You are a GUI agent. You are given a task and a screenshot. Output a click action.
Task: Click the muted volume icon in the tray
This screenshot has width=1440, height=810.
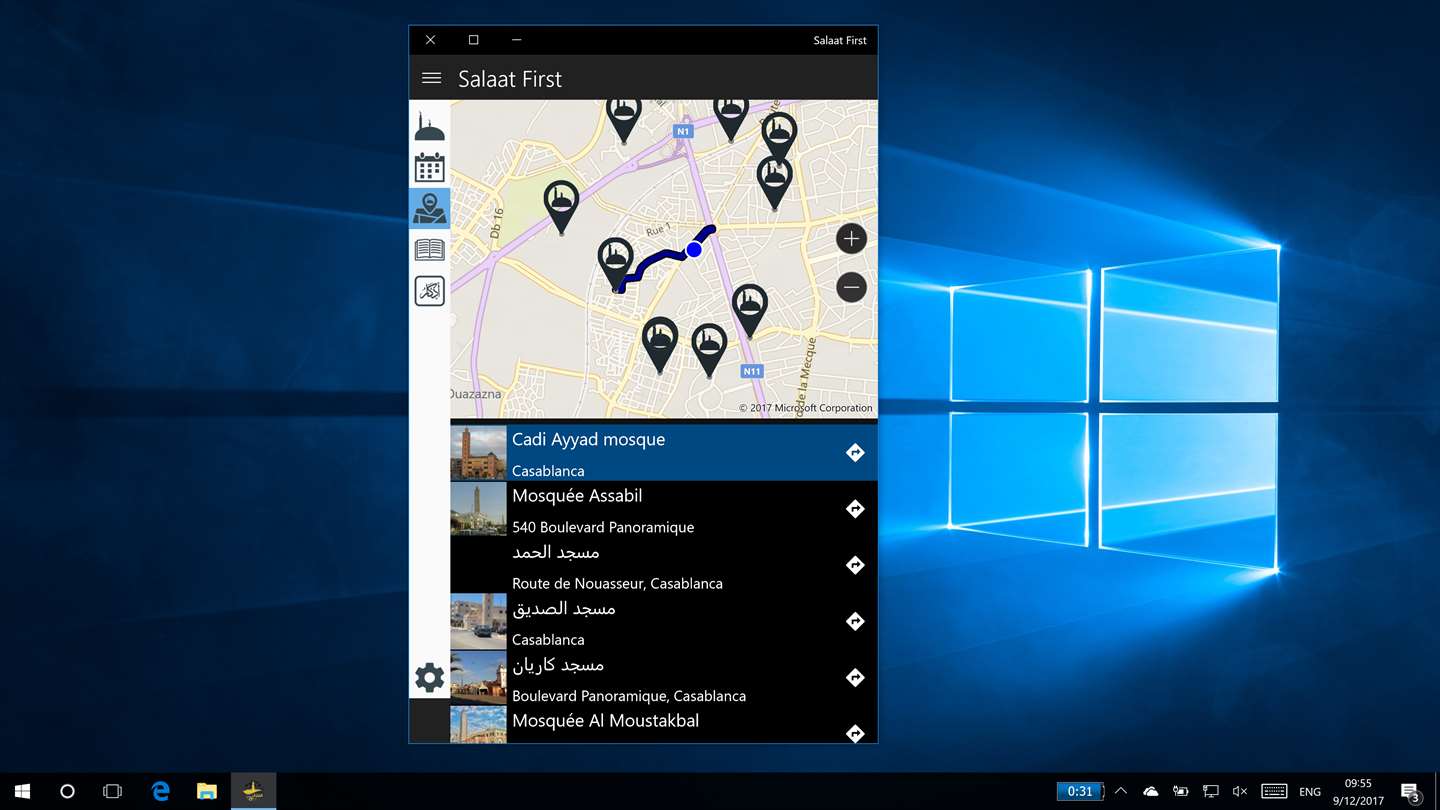pyautogui.click(x=1240, y=791)
